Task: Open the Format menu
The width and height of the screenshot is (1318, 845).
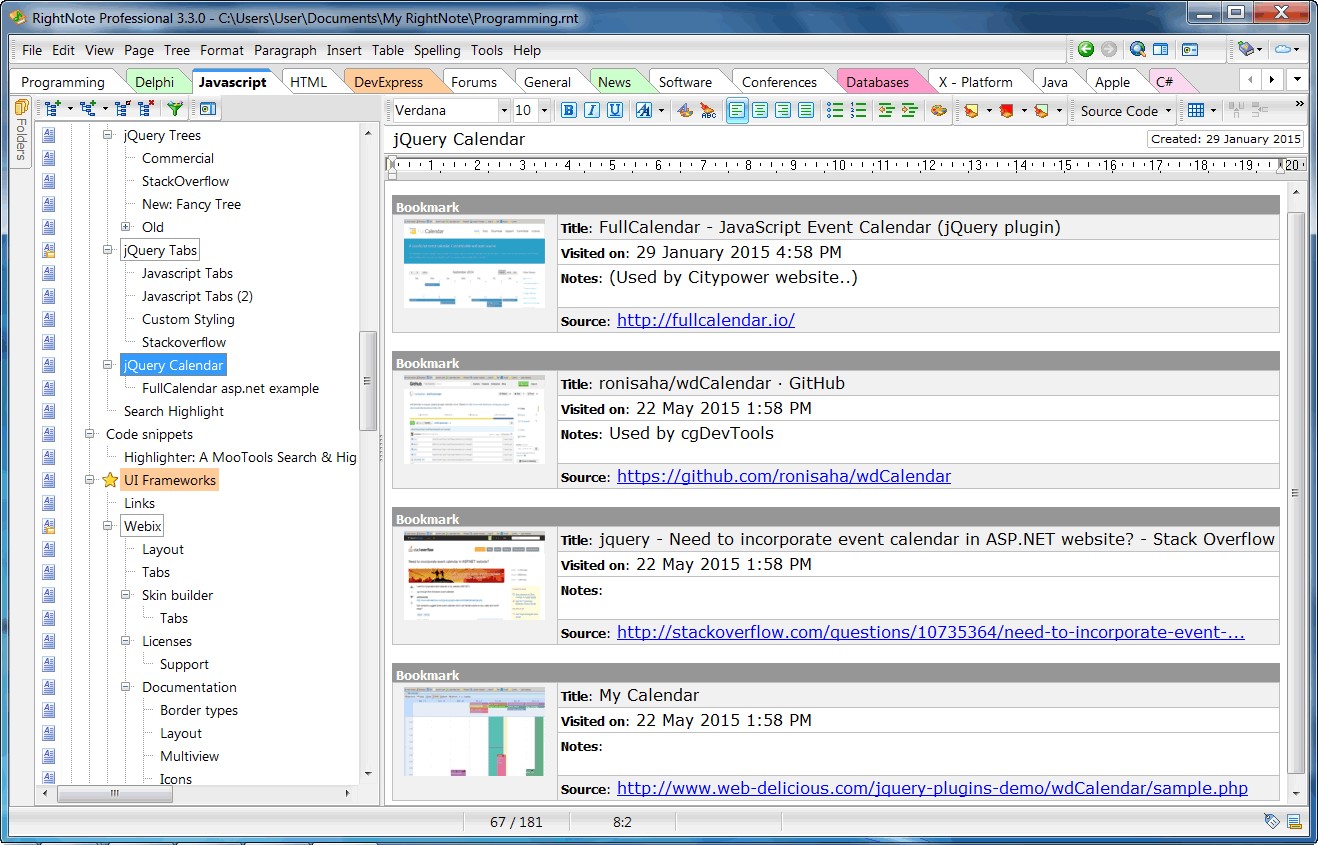Action: pyautogui.click(x=221, y=50)
